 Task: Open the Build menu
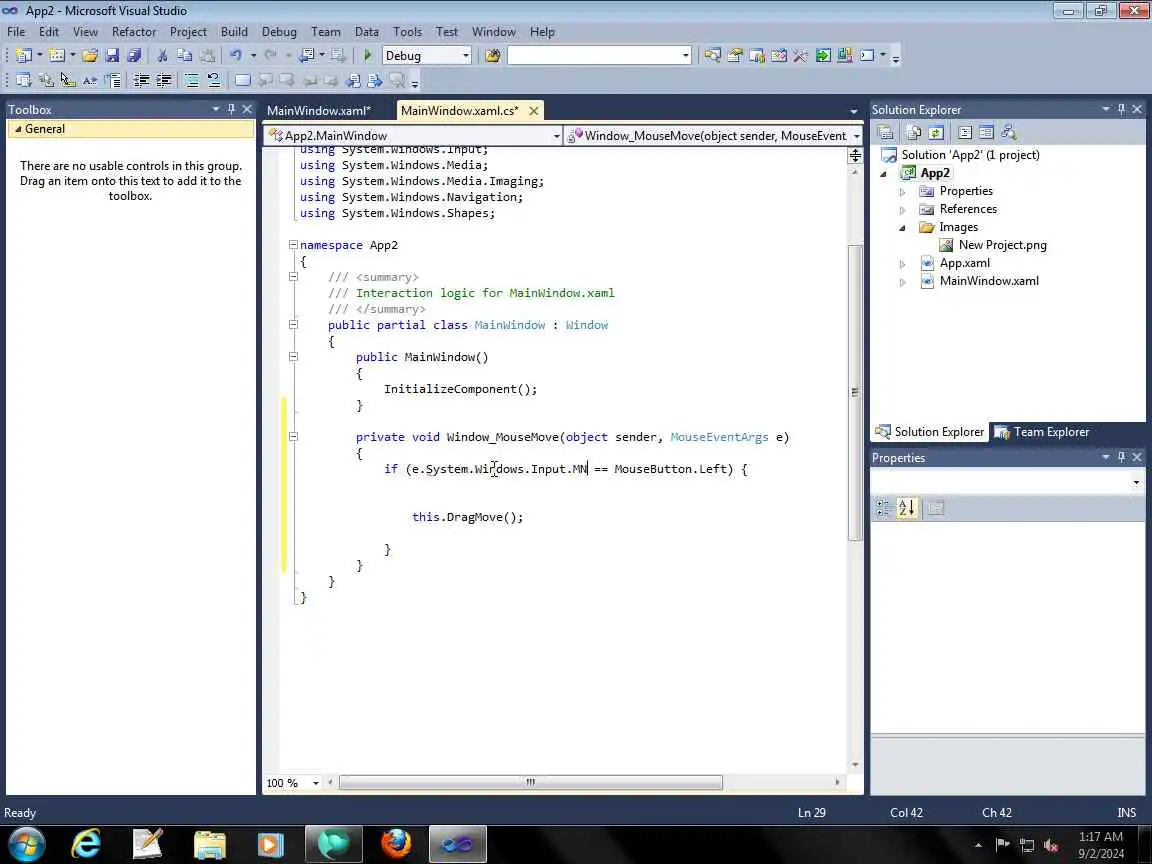click(x=234, y=32)
